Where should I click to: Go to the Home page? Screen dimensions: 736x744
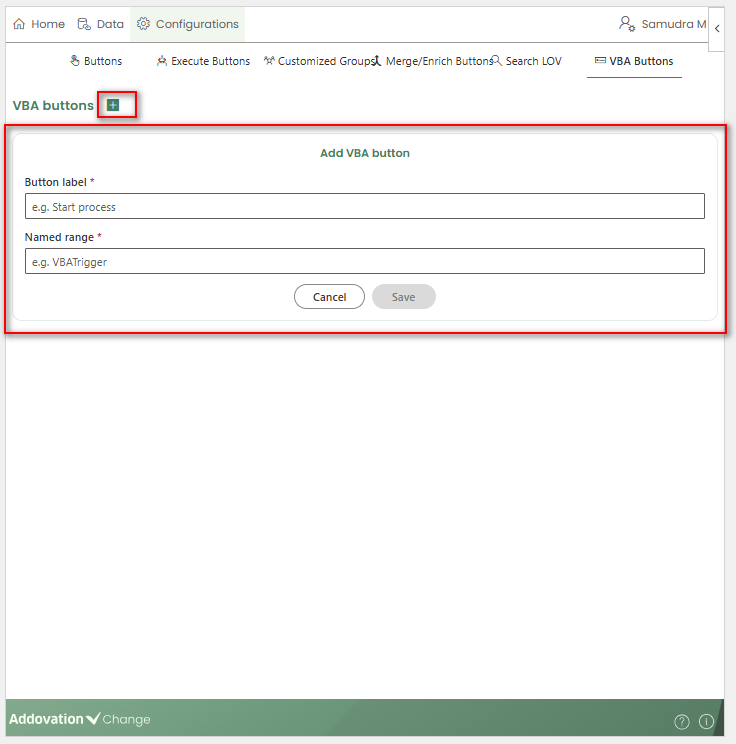coord(39,24)
